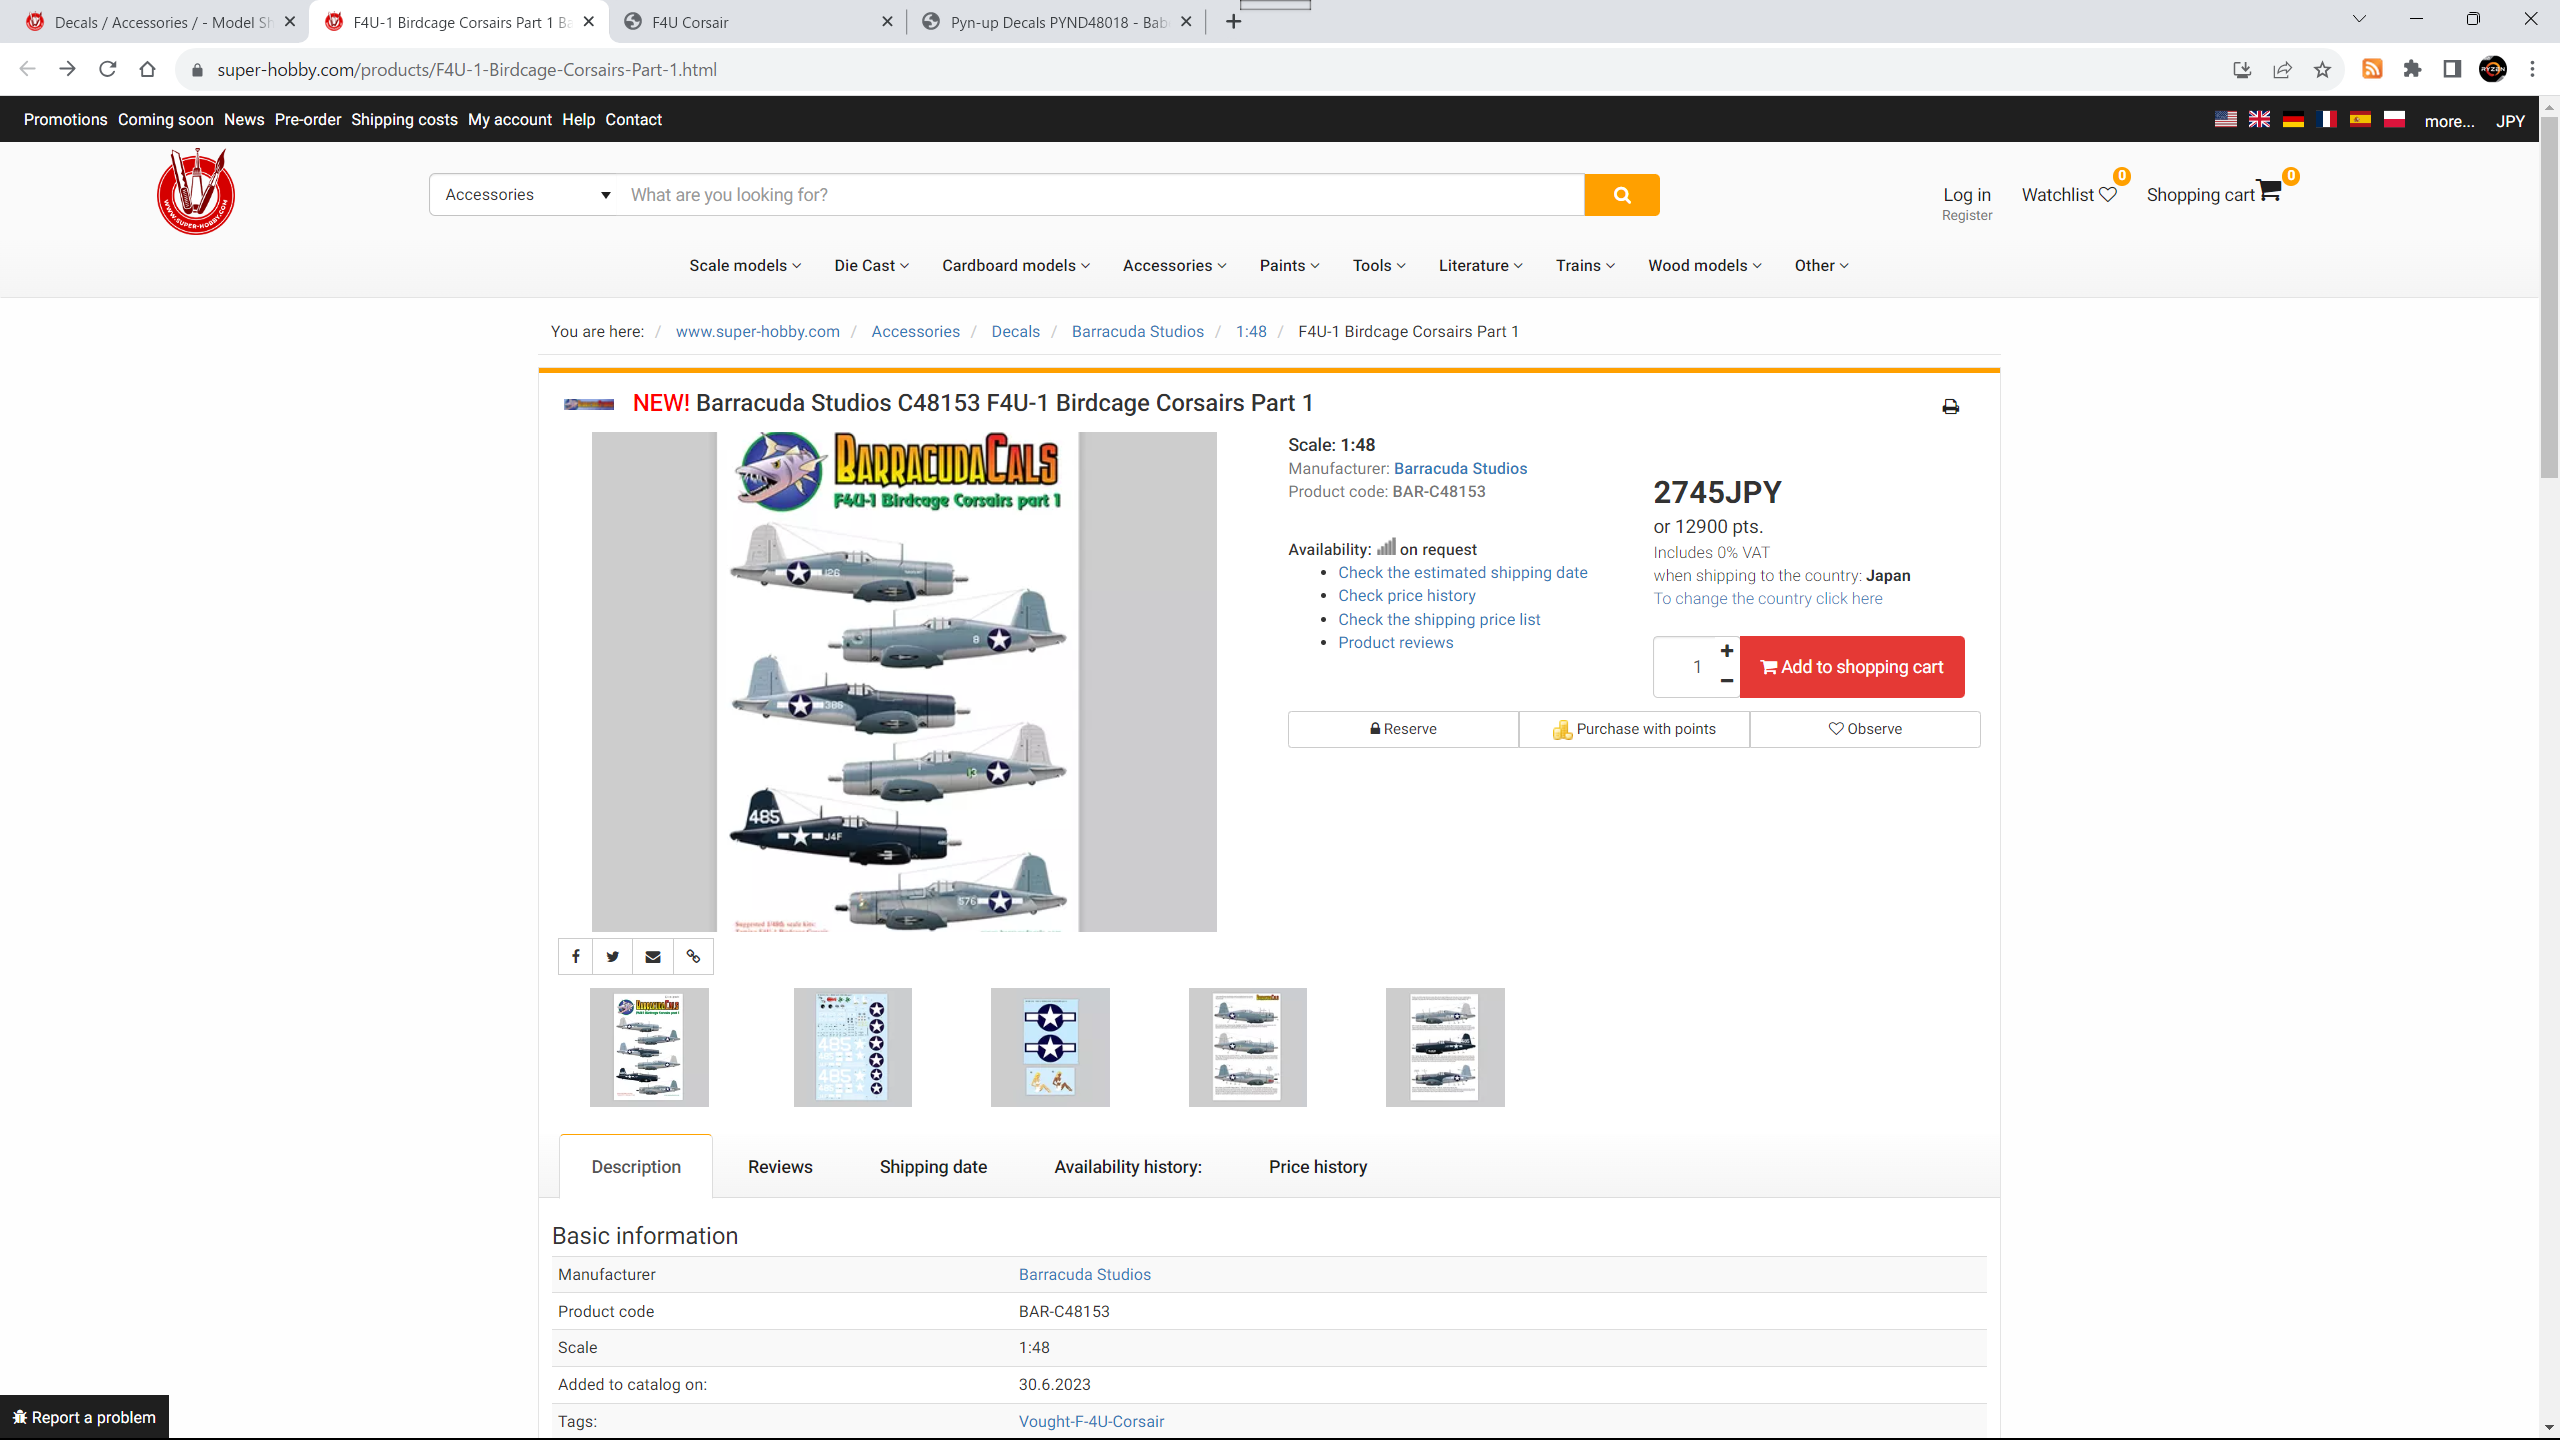Open Chrome three-dot menu
Image resolution: width=2560 pixels, height=1440 pixels.
click(x=2533, y=69)
